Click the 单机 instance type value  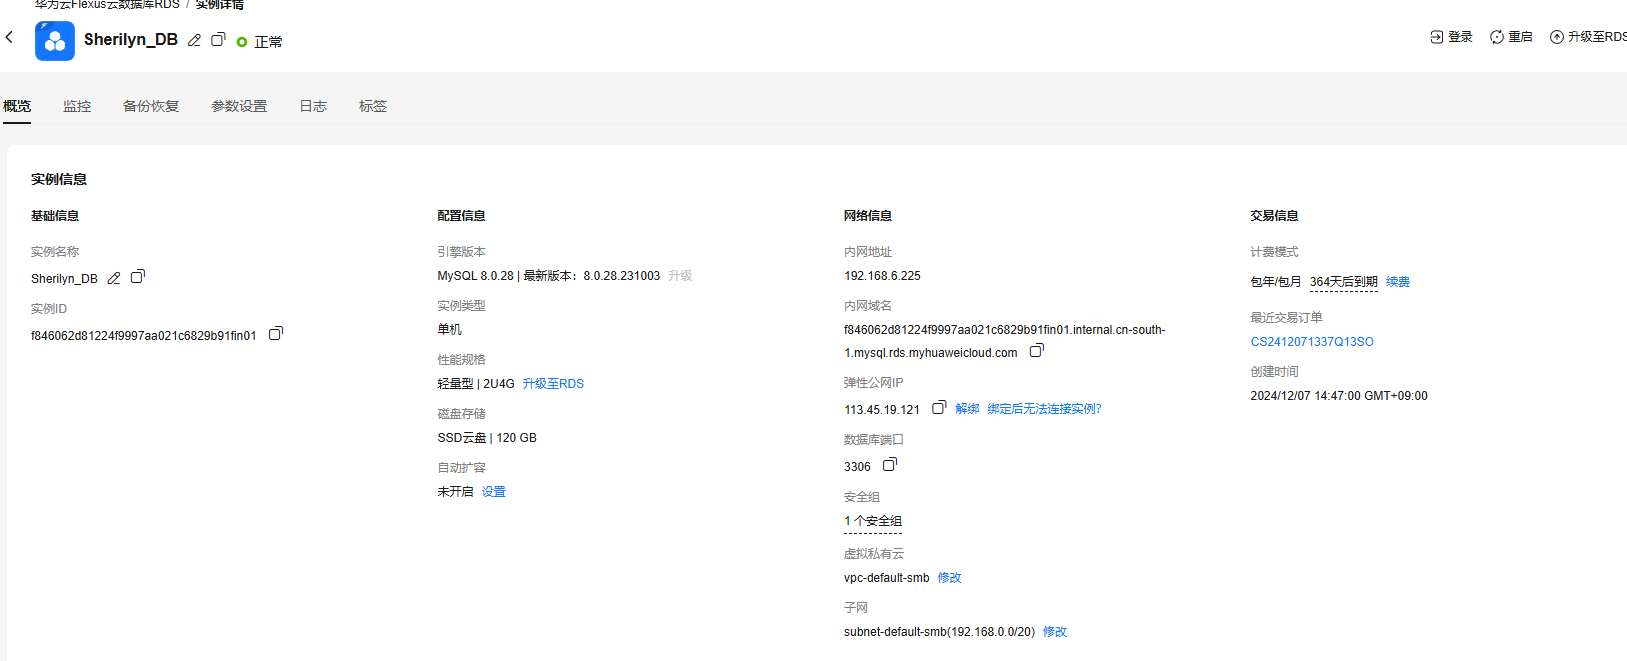(449, 330)
